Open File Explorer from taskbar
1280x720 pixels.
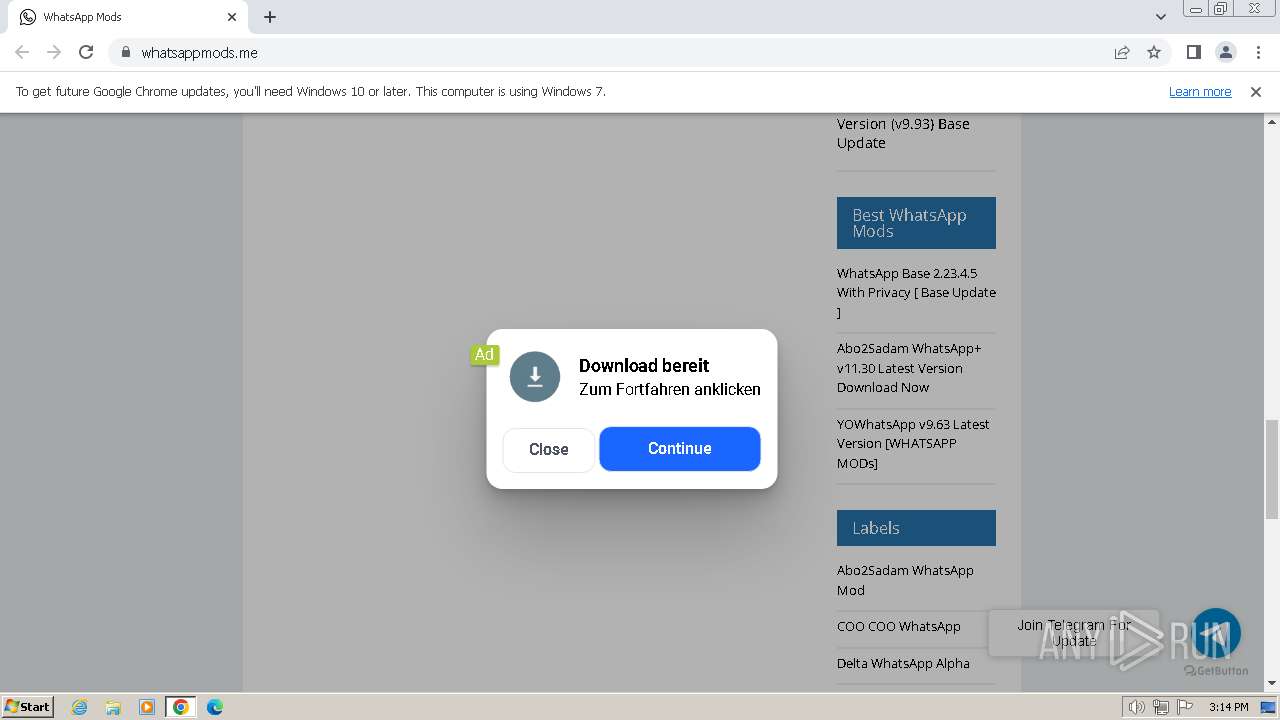(113, 707)
